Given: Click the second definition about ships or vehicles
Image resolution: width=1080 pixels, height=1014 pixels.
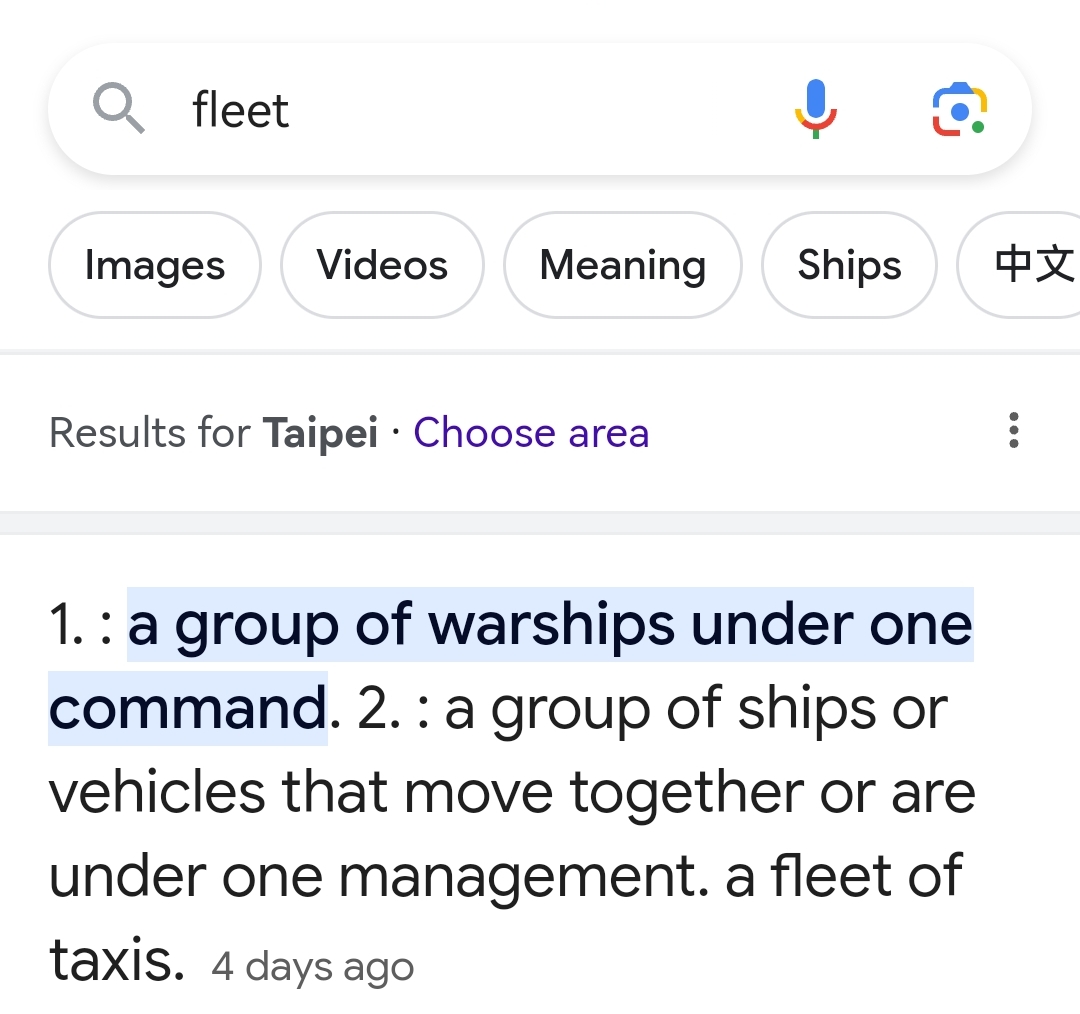Looking at the screenshot, I should pyautogui.click(x=512, y=792).
